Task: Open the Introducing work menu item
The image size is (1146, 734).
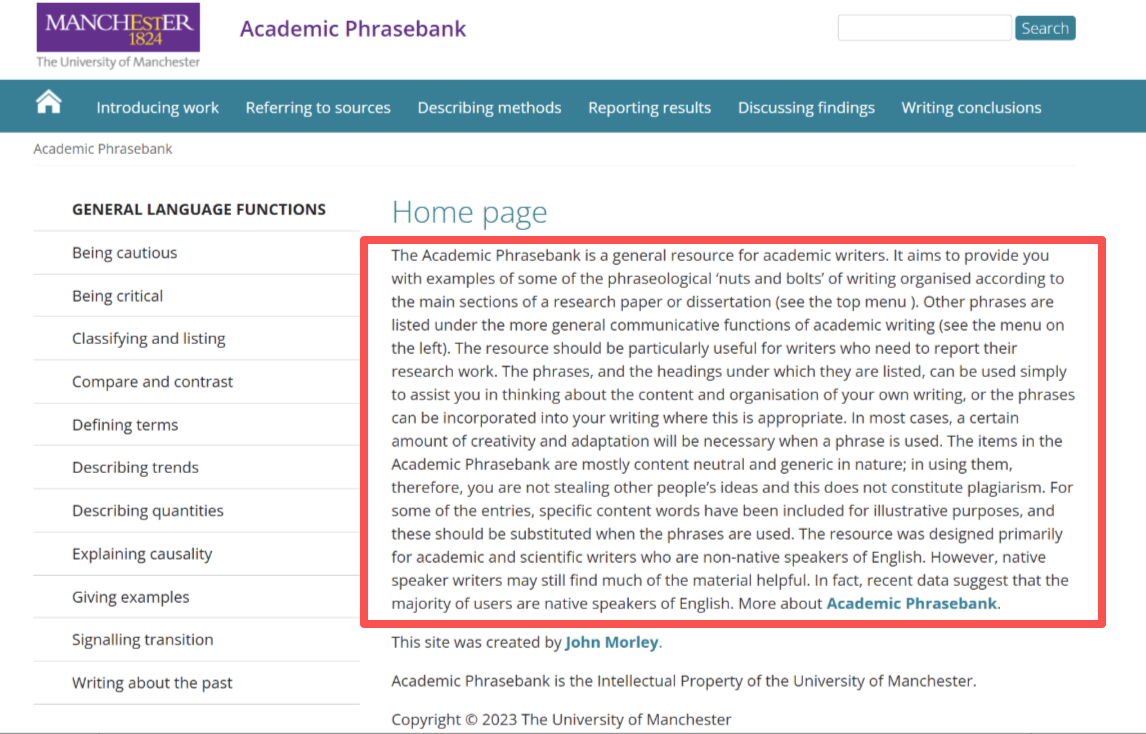Action: [x=157, y=107]
